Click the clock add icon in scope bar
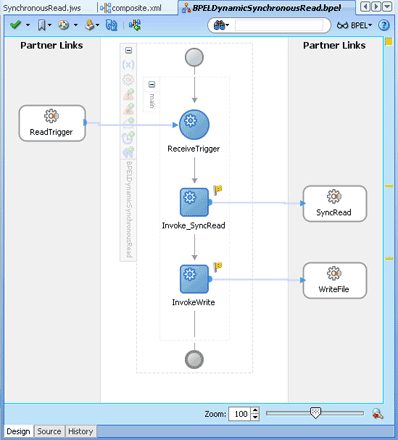 pyautogui.click(x=128, y=137)
